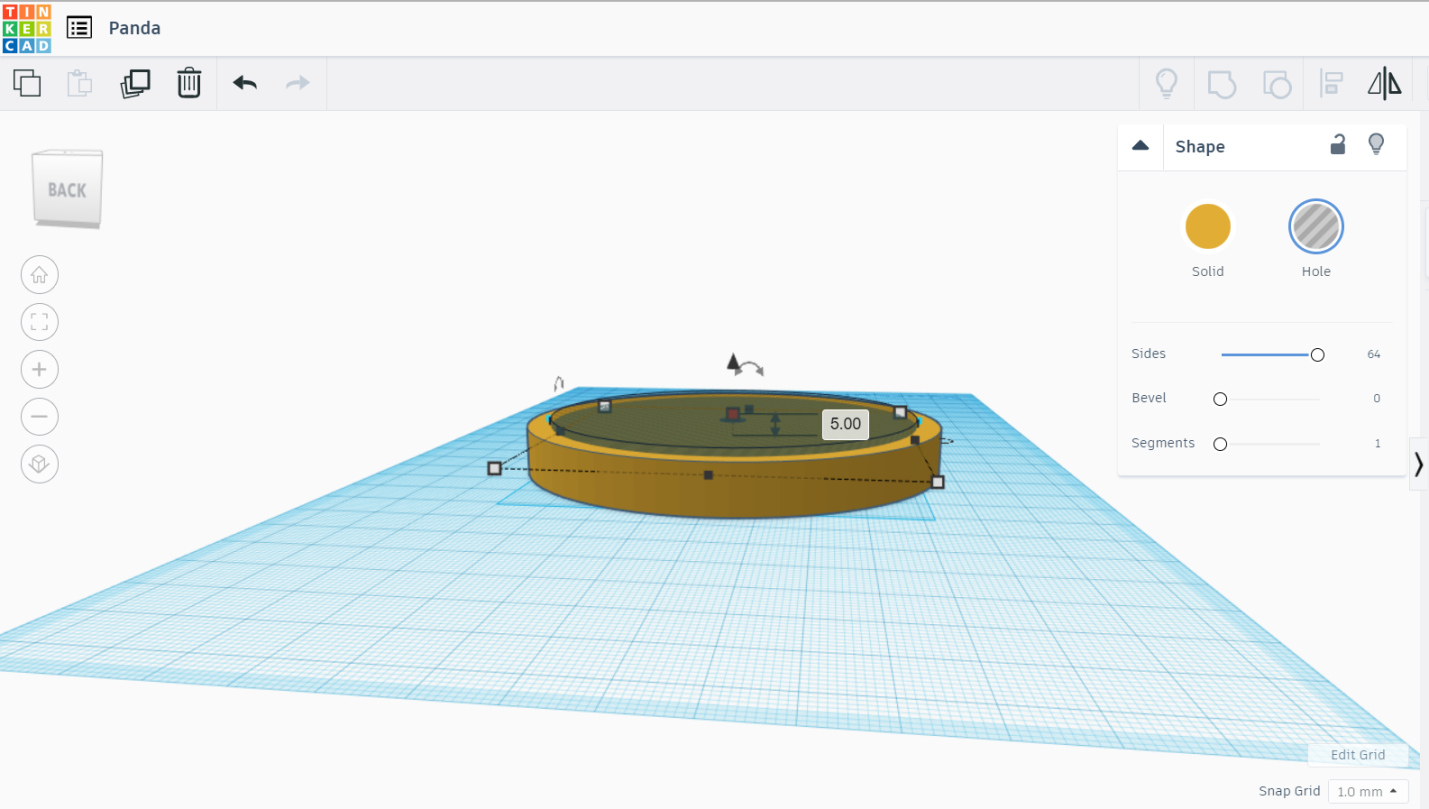Select the bottom-right white corner handle
Viewport: 1429px width, 809px height.
[937, 482]
